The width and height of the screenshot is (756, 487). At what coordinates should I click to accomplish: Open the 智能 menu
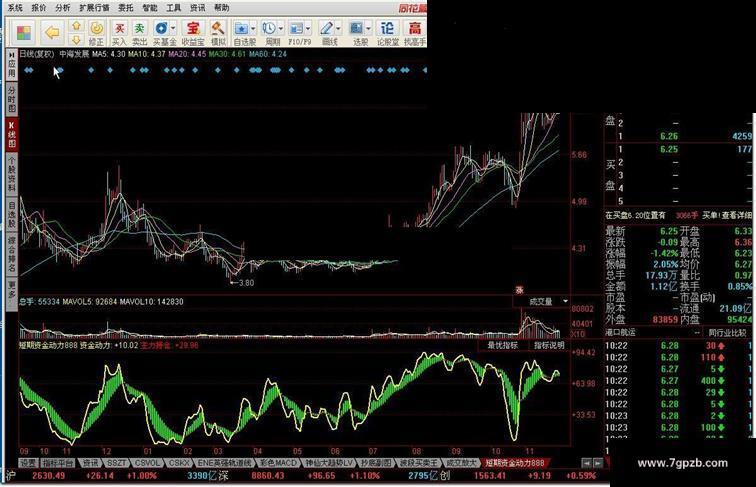click(150, 8)
